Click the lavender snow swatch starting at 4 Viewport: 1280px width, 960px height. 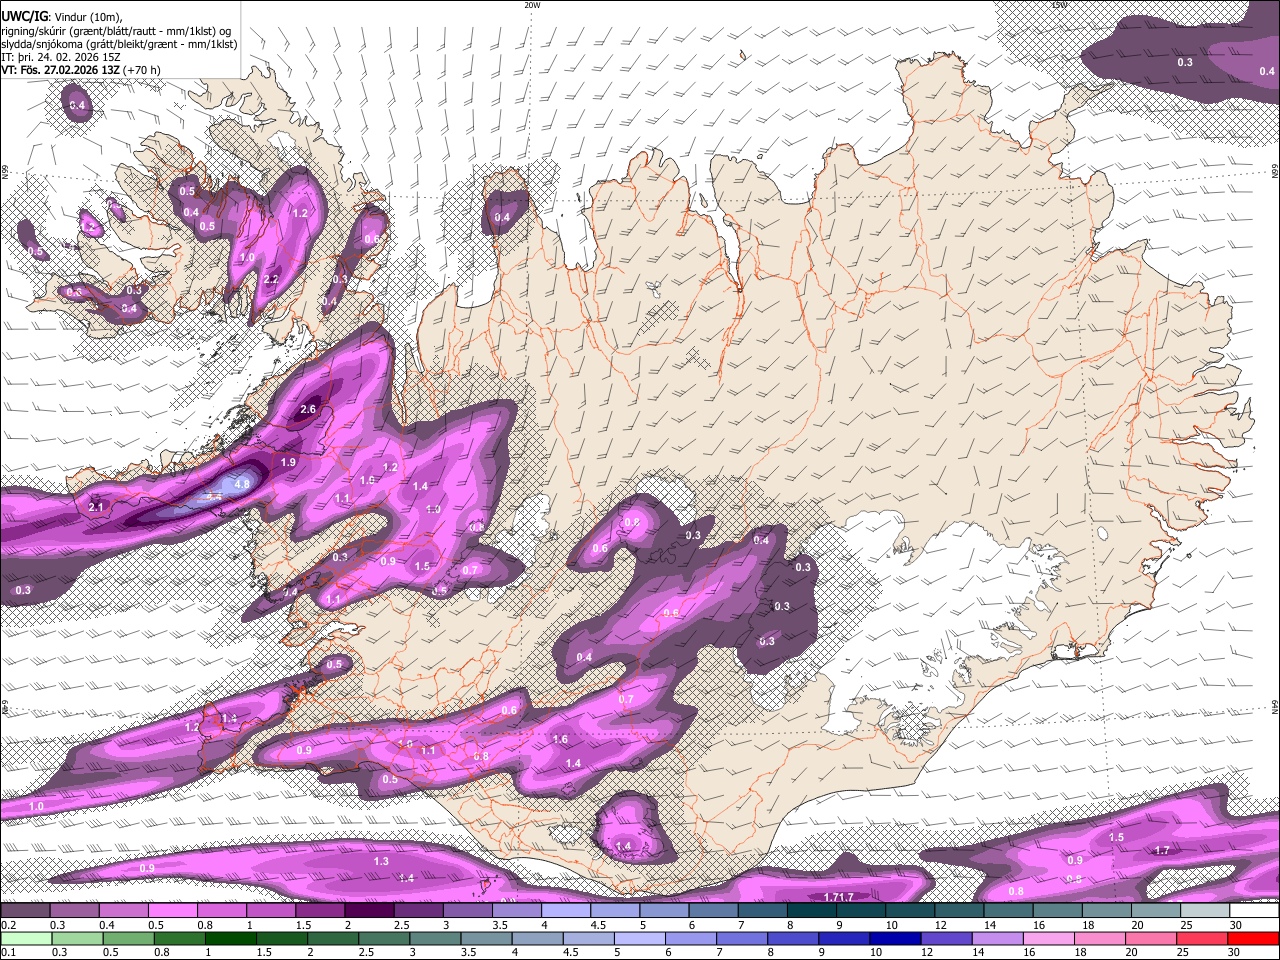[566, 910]
